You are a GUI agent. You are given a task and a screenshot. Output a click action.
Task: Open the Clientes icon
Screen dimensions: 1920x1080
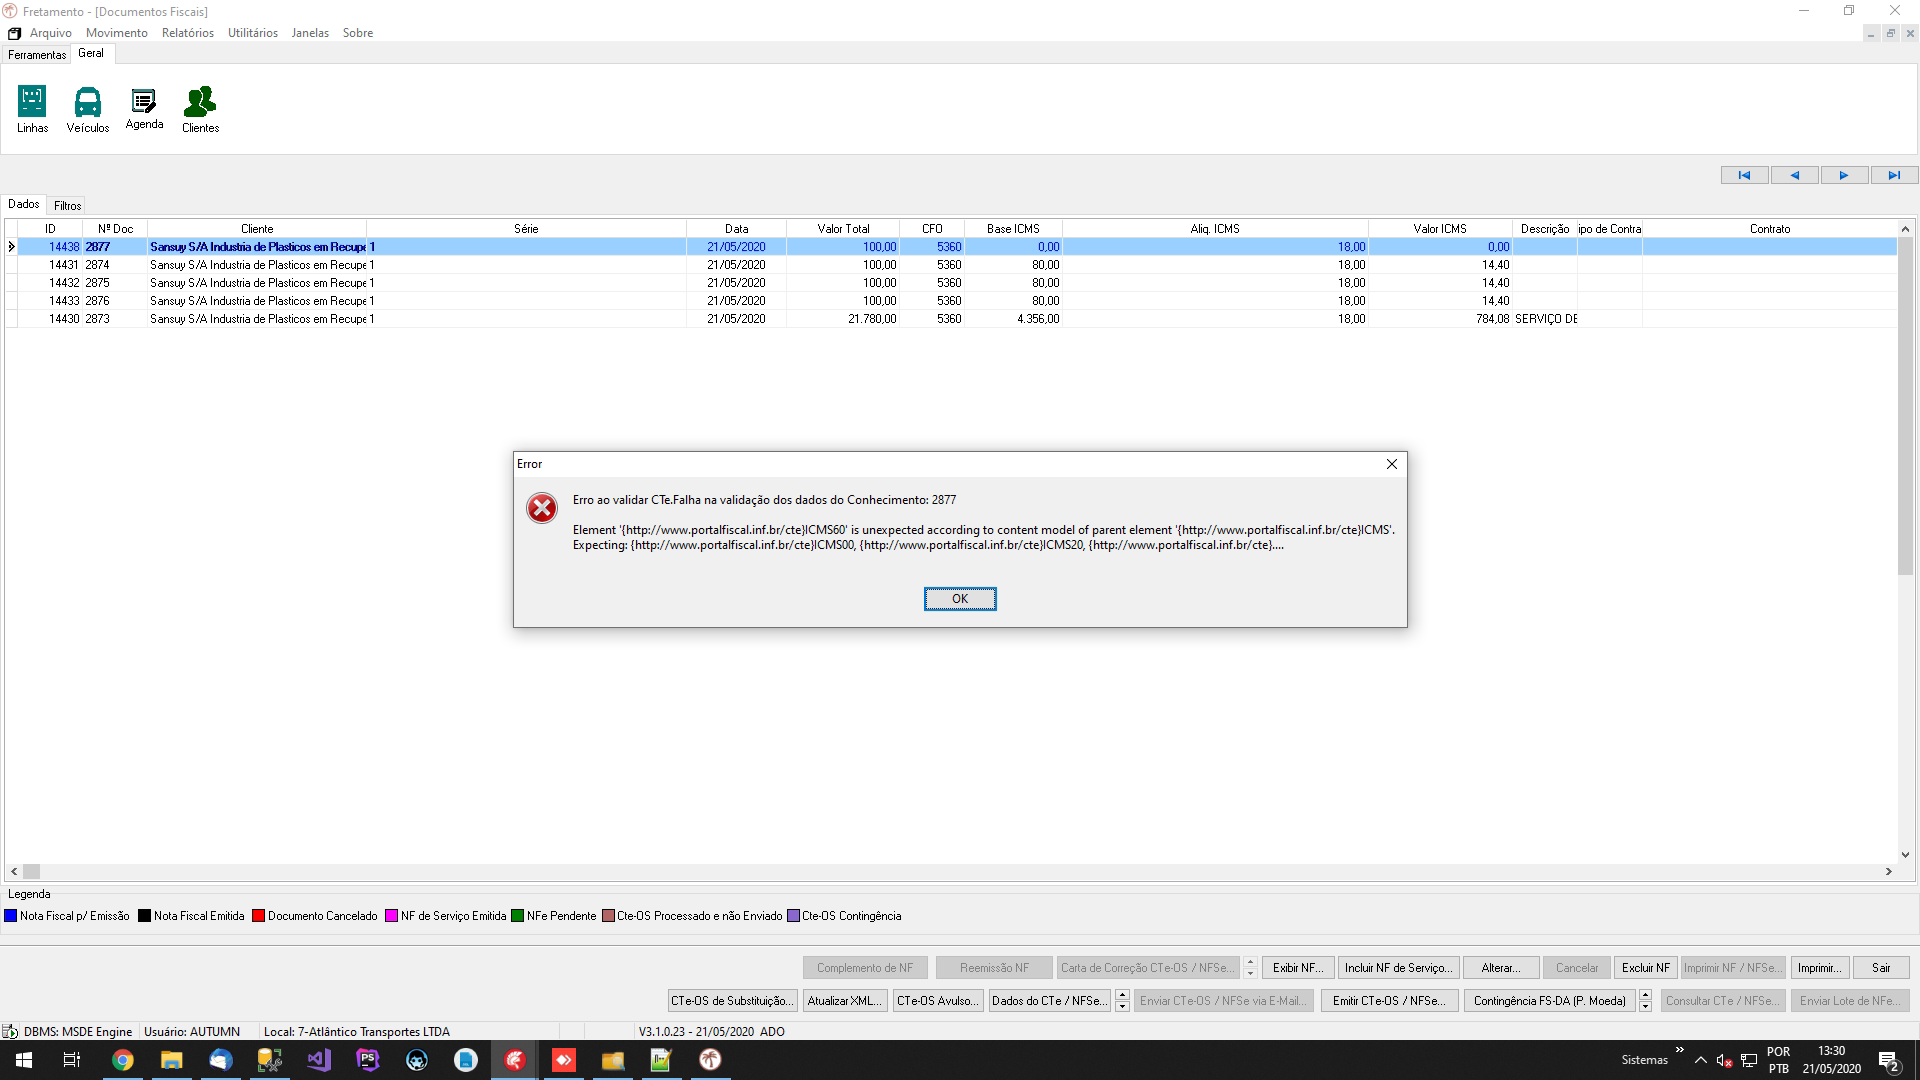(x=200, y=109)
